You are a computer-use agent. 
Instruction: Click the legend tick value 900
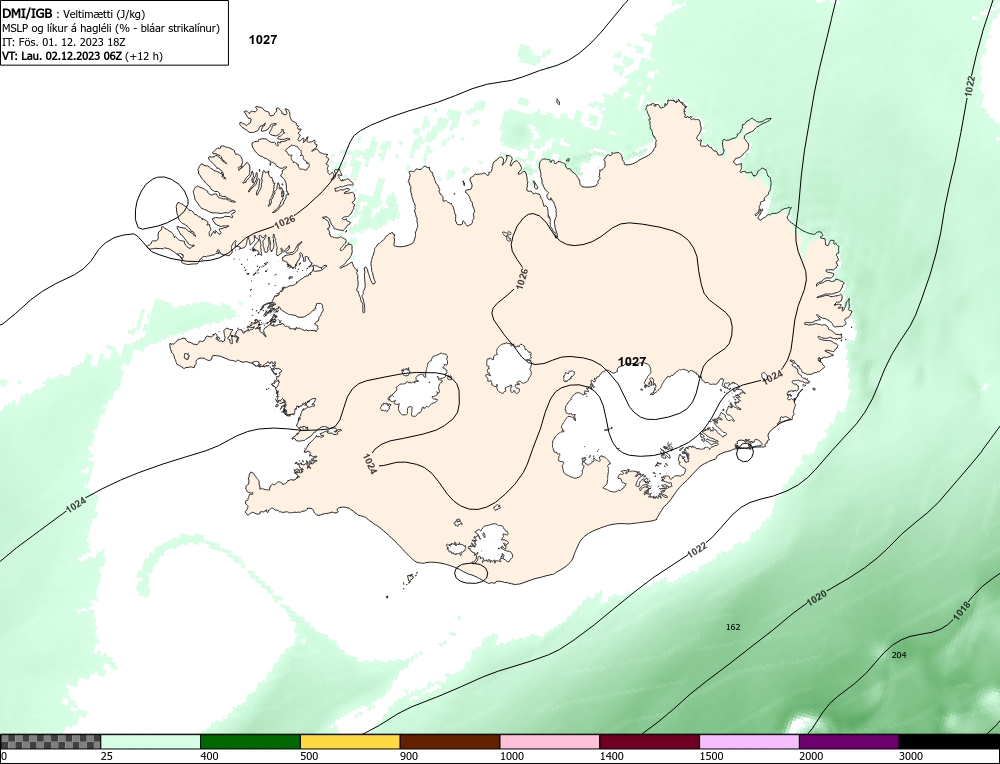pyautogui.click(x=409, y=756)
